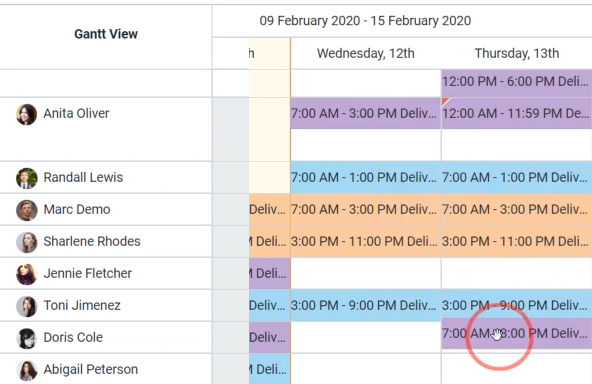Click the Wednesday, 12th column header
Image resolution: width=592 pixels, height=384 pixels.
point(365,53)
